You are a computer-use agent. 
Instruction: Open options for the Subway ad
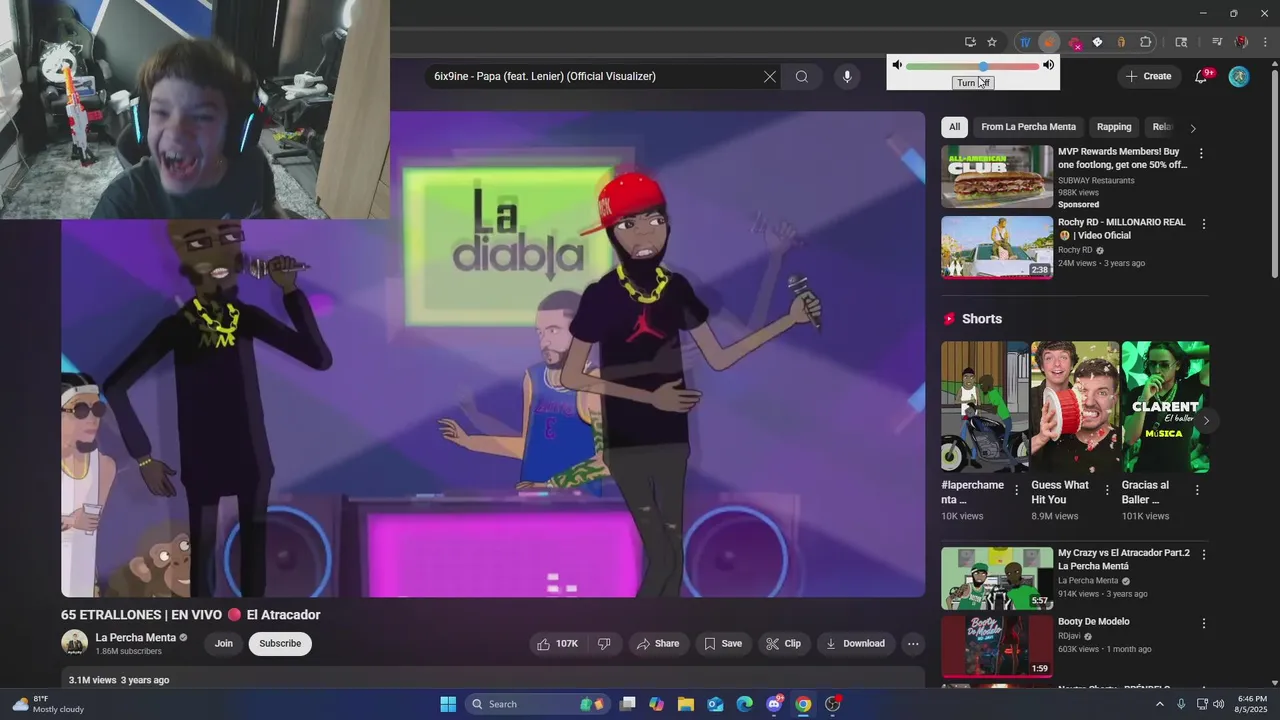click(1202, 154)
